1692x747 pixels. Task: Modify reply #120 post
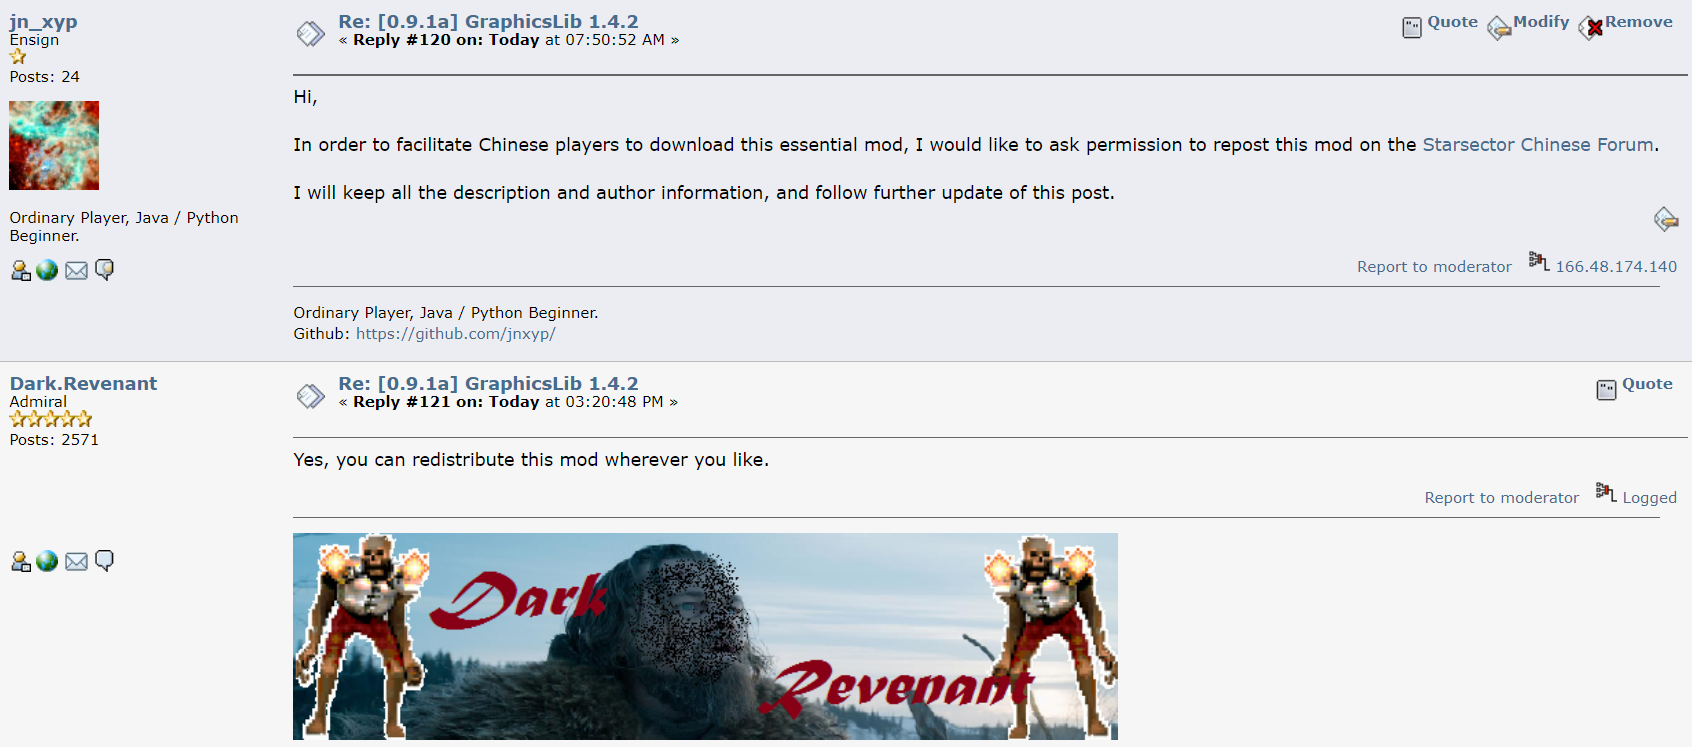tap(1528, 24)
